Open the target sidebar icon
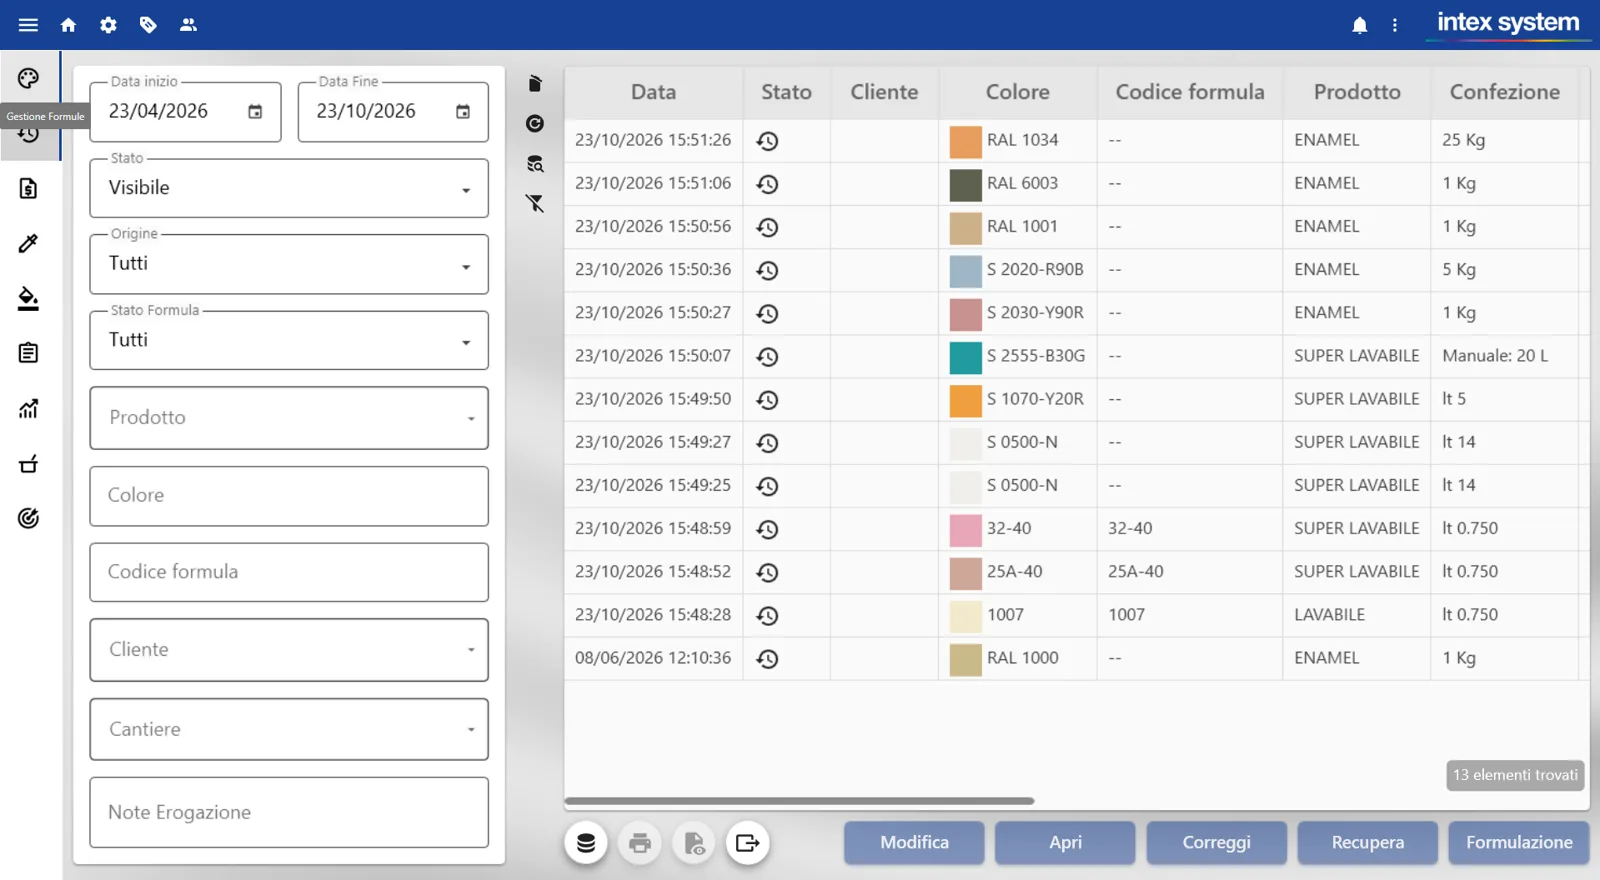This screenshot has height=880, width=1600. click(28, 518)
